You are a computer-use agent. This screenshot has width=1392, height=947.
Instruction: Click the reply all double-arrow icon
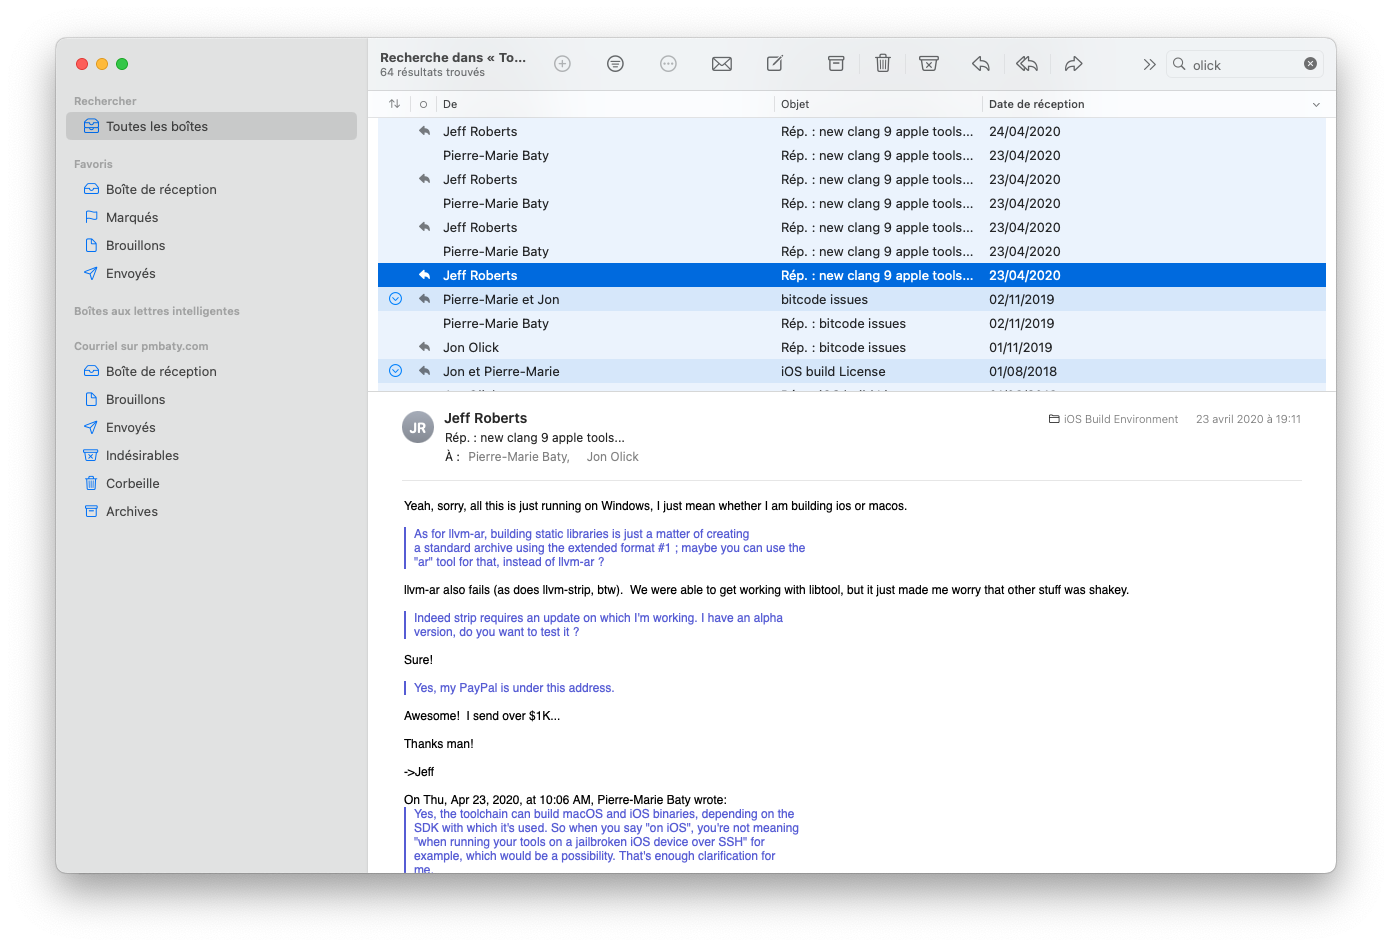click(x=1027, y=64)
